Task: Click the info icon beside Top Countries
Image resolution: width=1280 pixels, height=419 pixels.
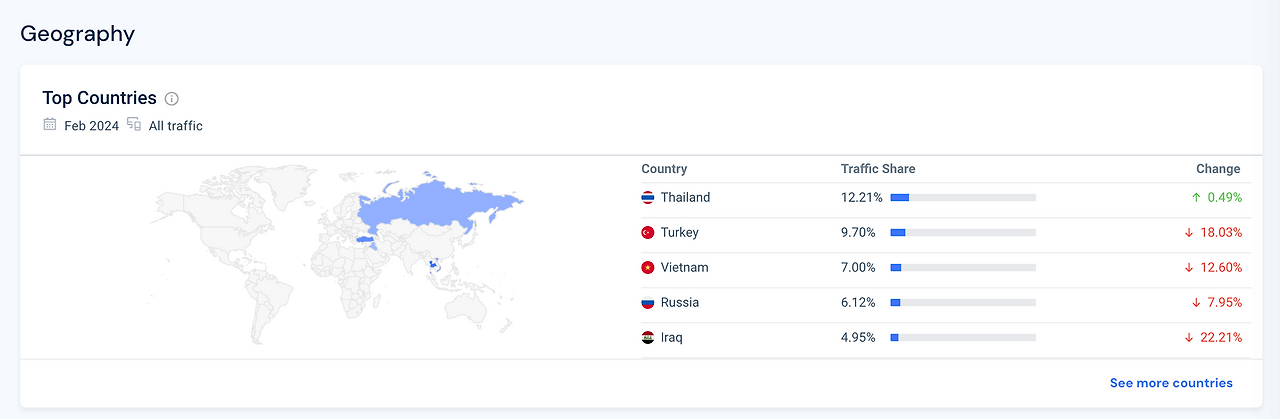Action: click(x=172, y=99)
